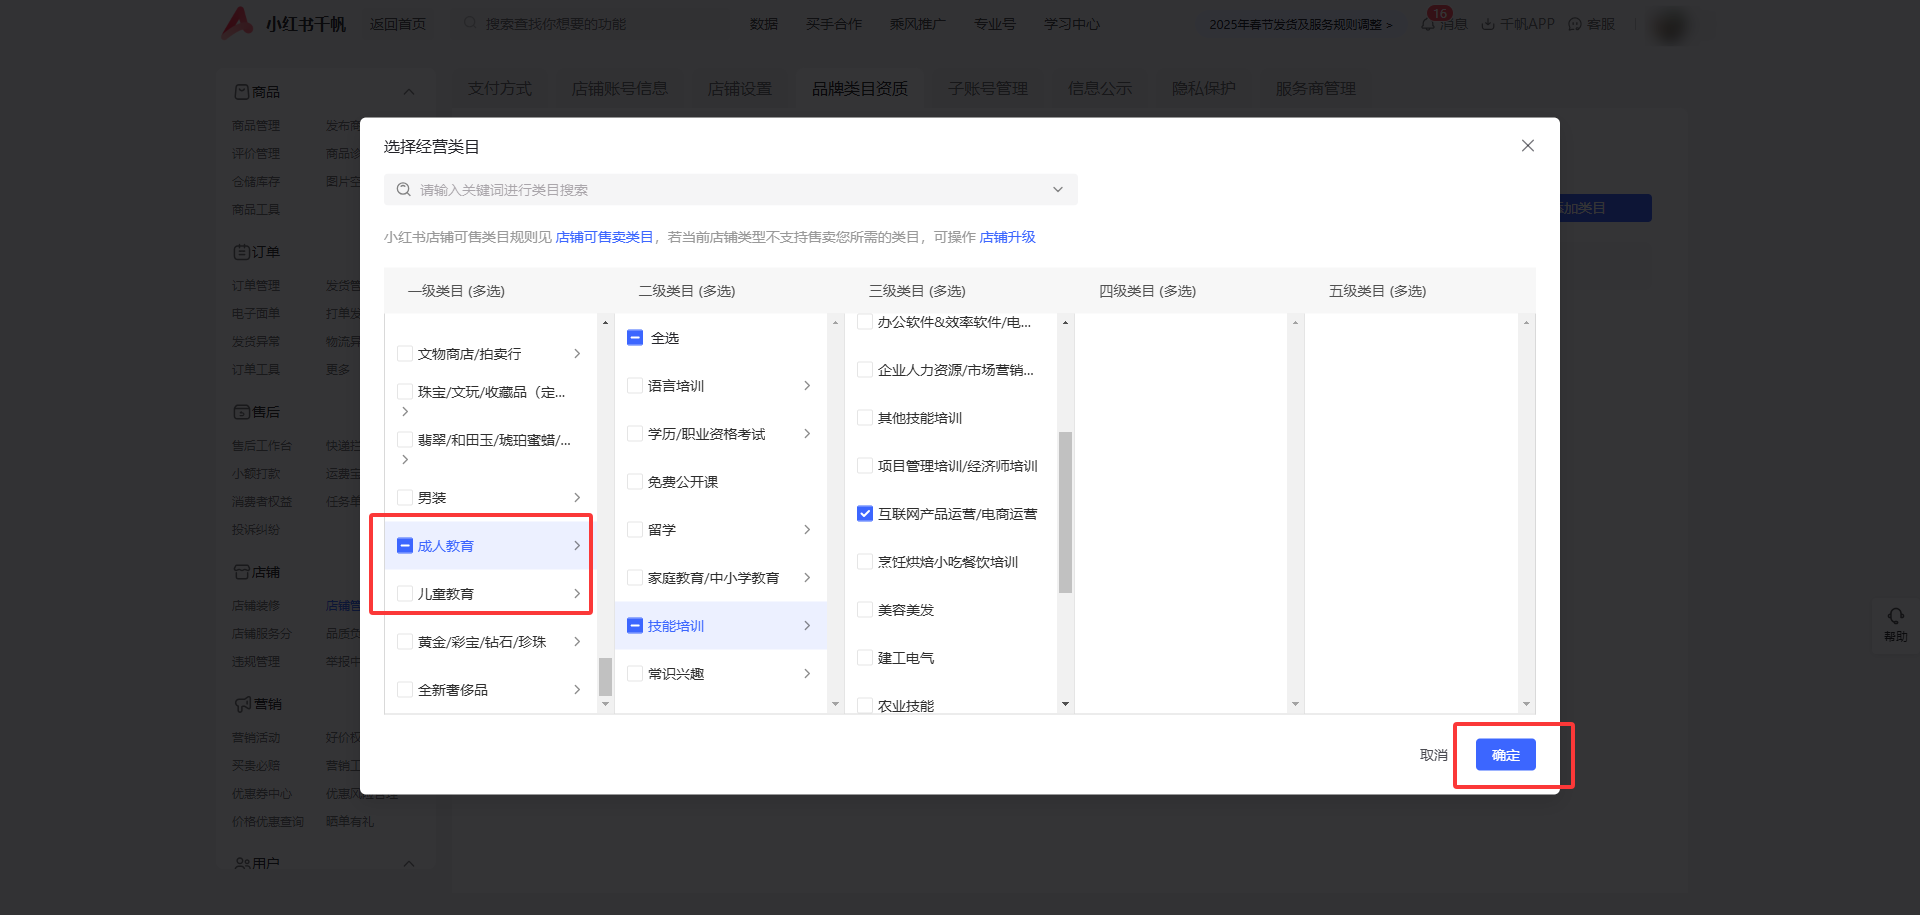1920x915 pixels.
Task: Close the category selection dialog
Action: pyautogui.click(x=1527, y=146)
